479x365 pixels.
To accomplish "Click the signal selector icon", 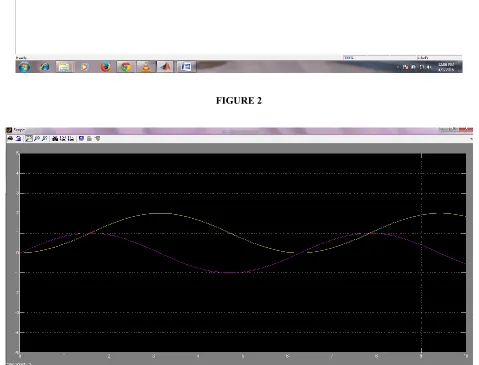I will [x=97, y=139].
